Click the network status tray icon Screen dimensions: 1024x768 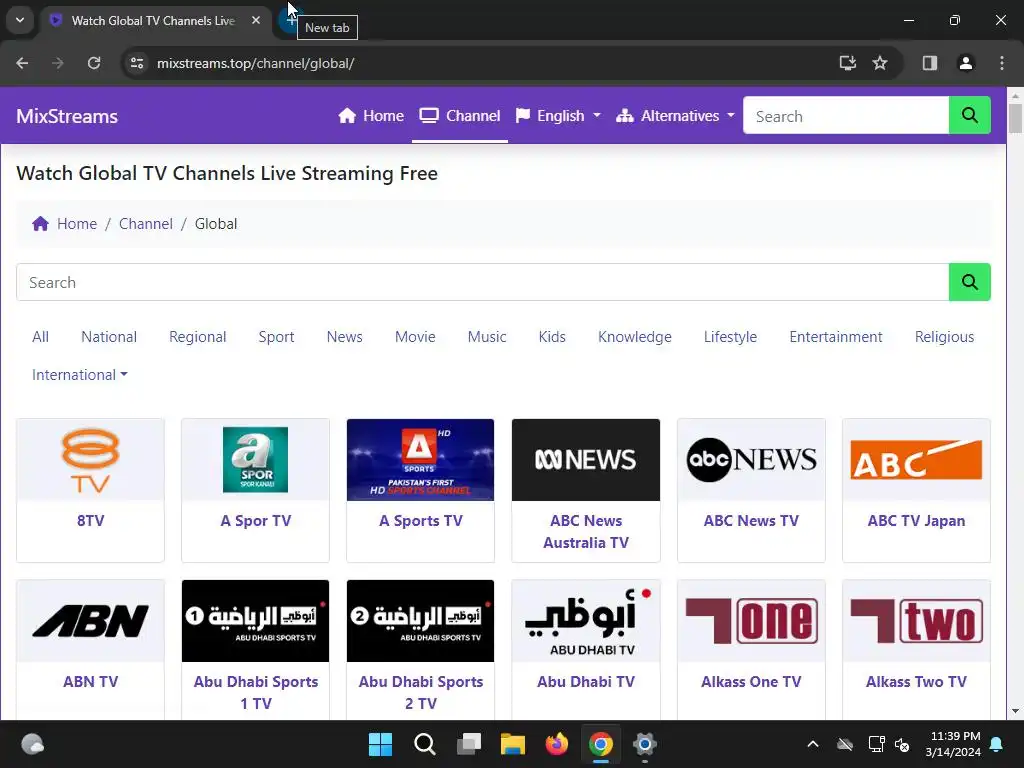876,744
